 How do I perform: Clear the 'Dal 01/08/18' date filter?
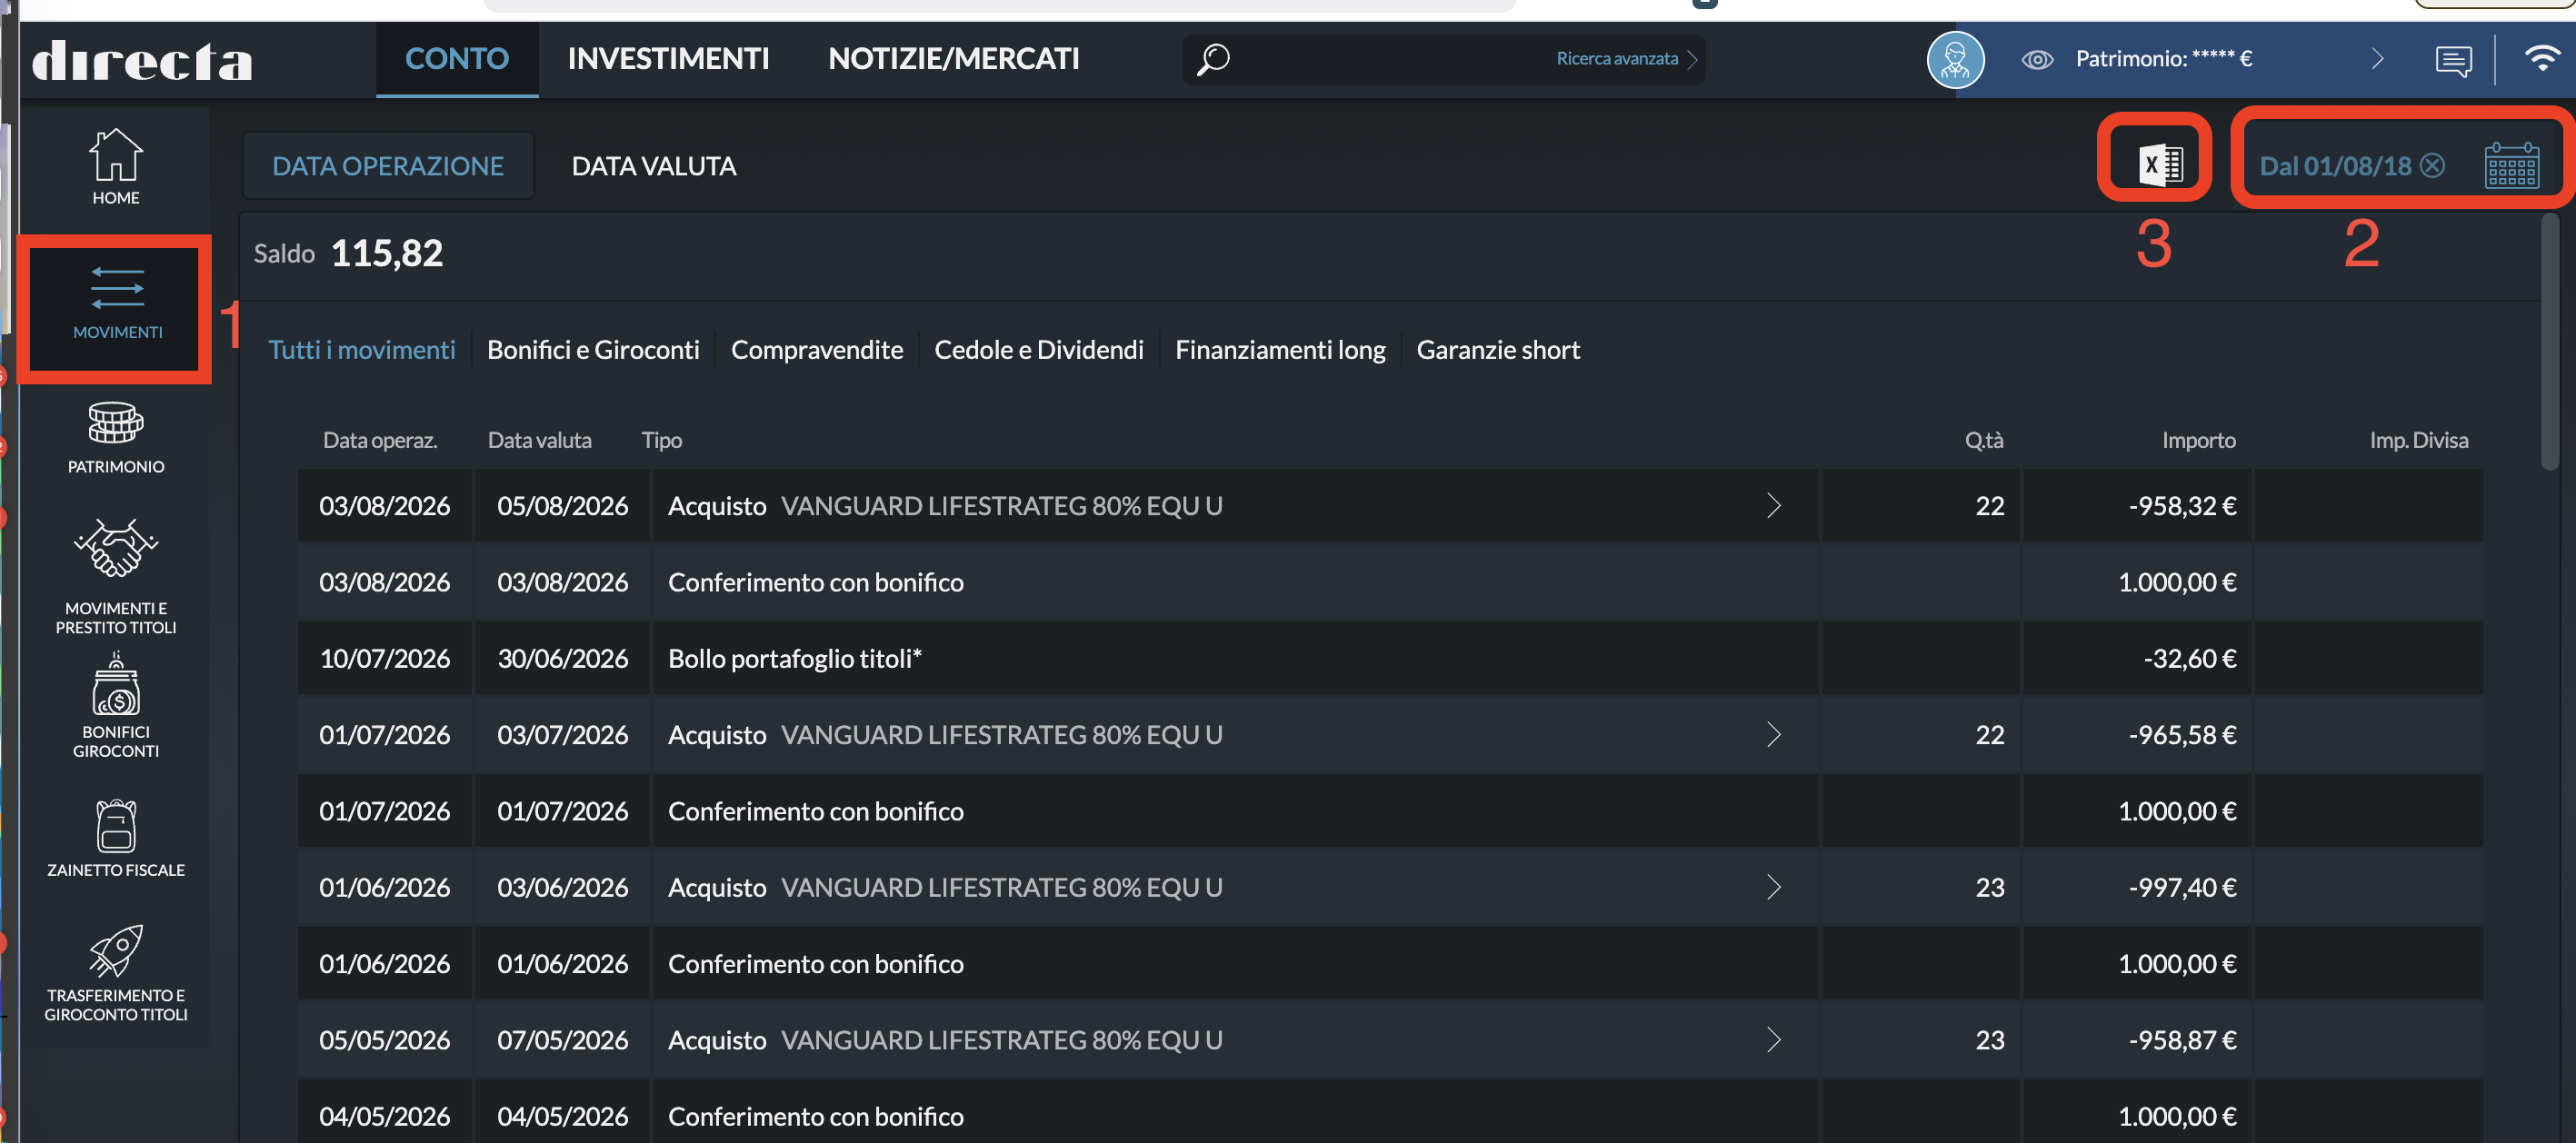(2432, 165)
